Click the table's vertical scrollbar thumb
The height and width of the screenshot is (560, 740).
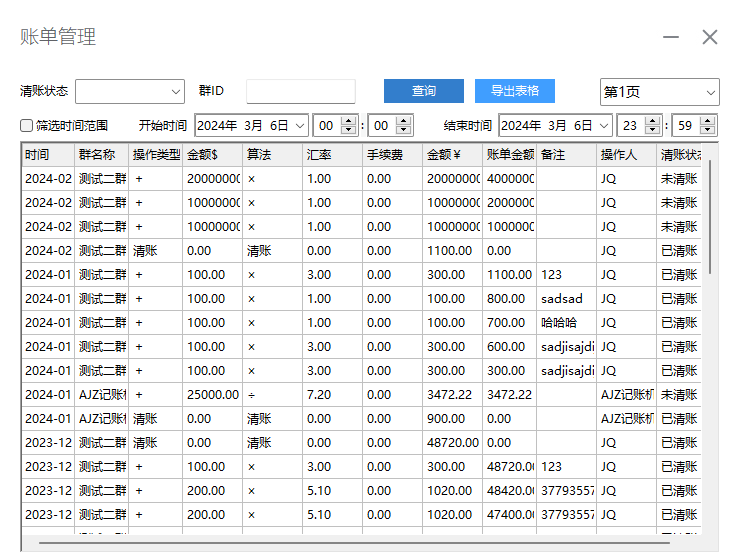coord(711,215)
